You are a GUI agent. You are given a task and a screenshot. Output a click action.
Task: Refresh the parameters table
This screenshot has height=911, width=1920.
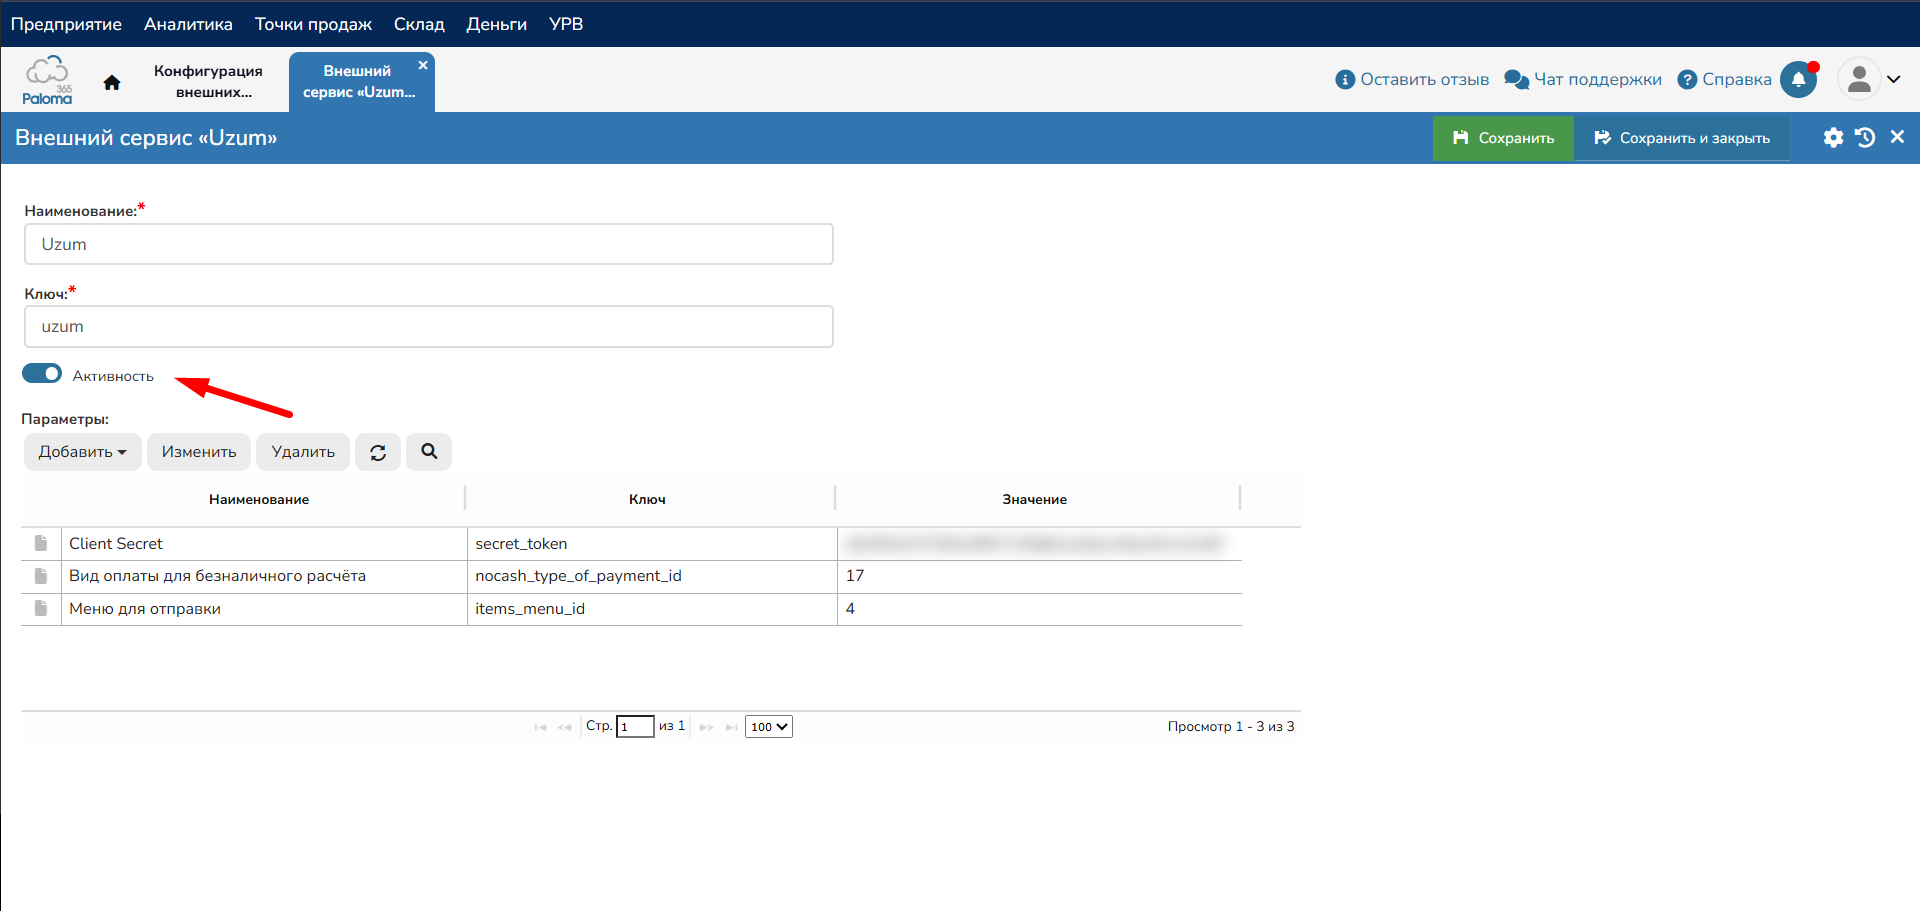click(378, 452)
